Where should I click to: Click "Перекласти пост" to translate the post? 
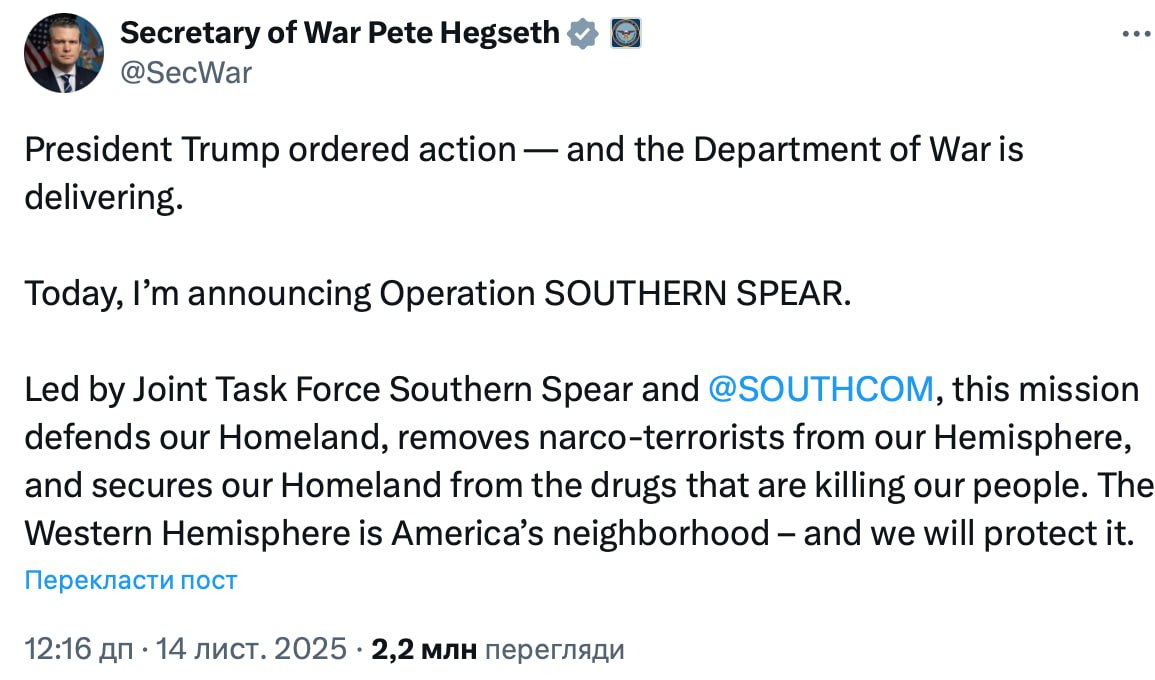pyautogui.click(x=131, y=580)
